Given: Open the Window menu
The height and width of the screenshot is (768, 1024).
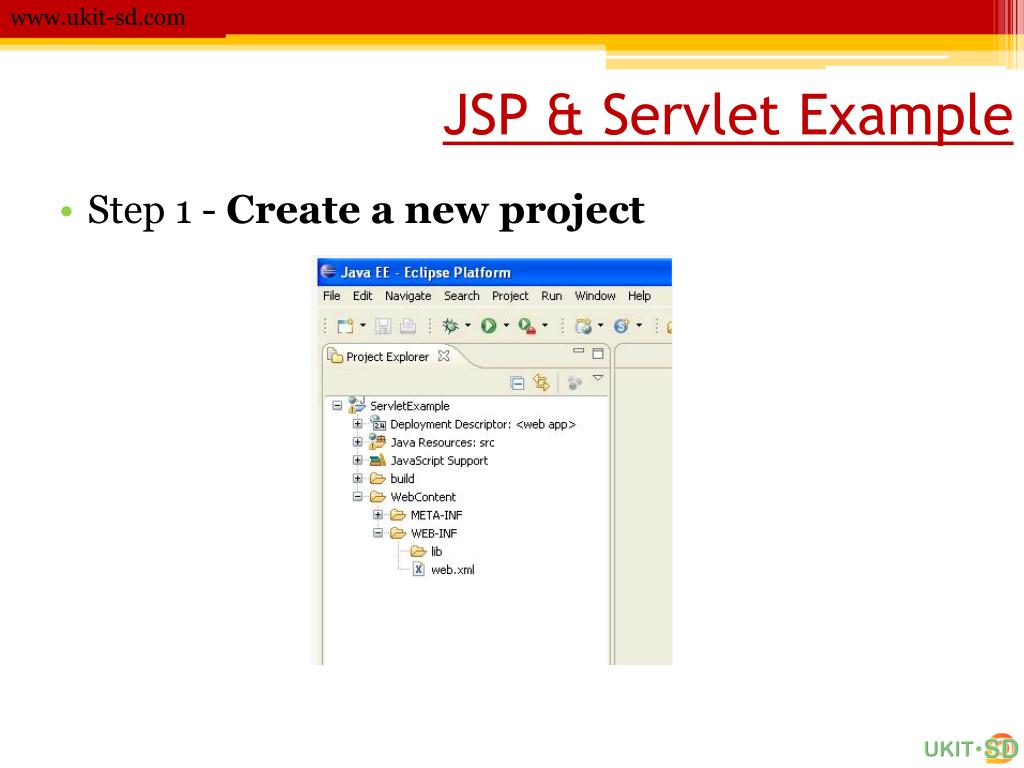Looking at the screenshot, I should click(x=595, y=296).
